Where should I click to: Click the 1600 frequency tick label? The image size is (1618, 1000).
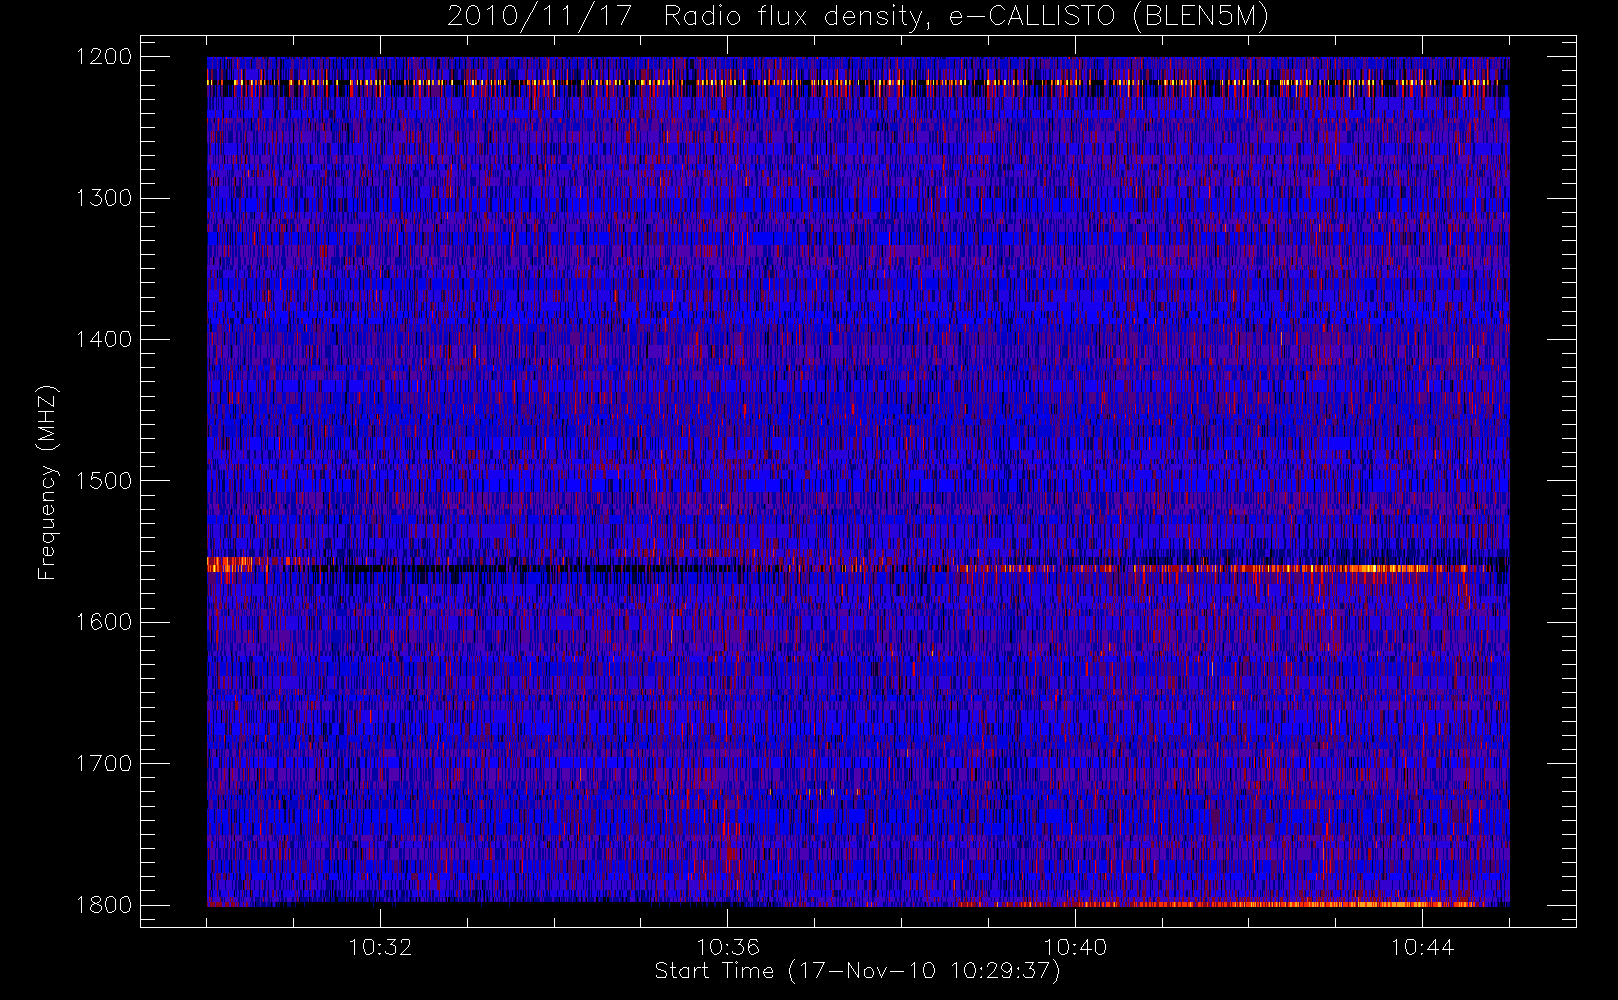coord(103,622)
